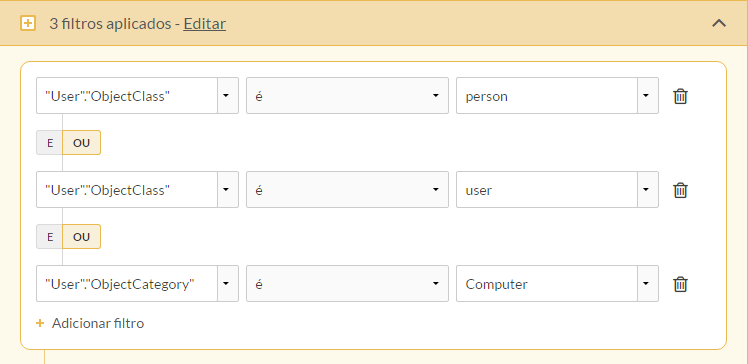
Task: Click the Adicionar filtro button
Action: pos(90,323)
